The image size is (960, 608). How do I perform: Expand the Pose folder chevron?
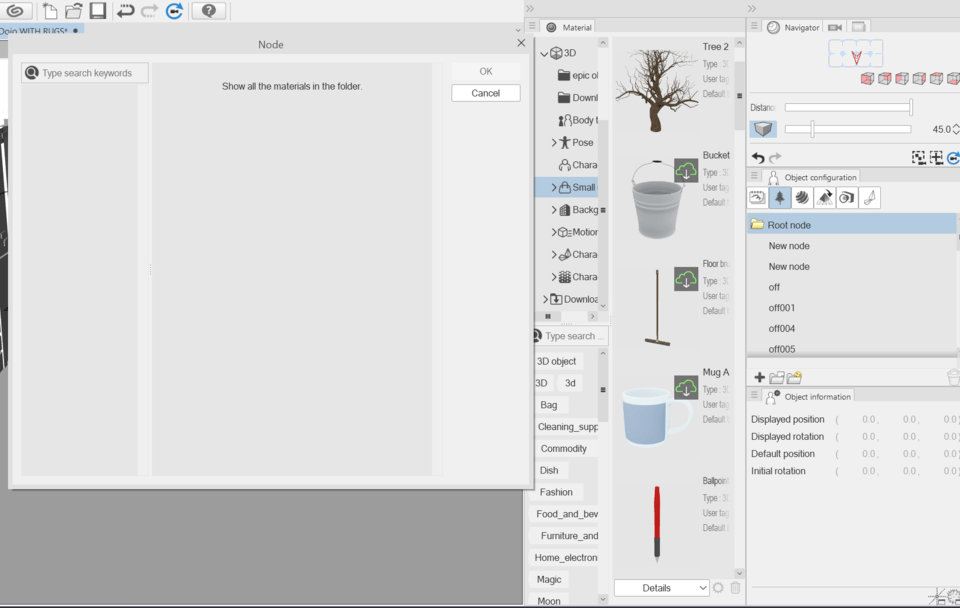pyautogui.click(x=553, y=143)
